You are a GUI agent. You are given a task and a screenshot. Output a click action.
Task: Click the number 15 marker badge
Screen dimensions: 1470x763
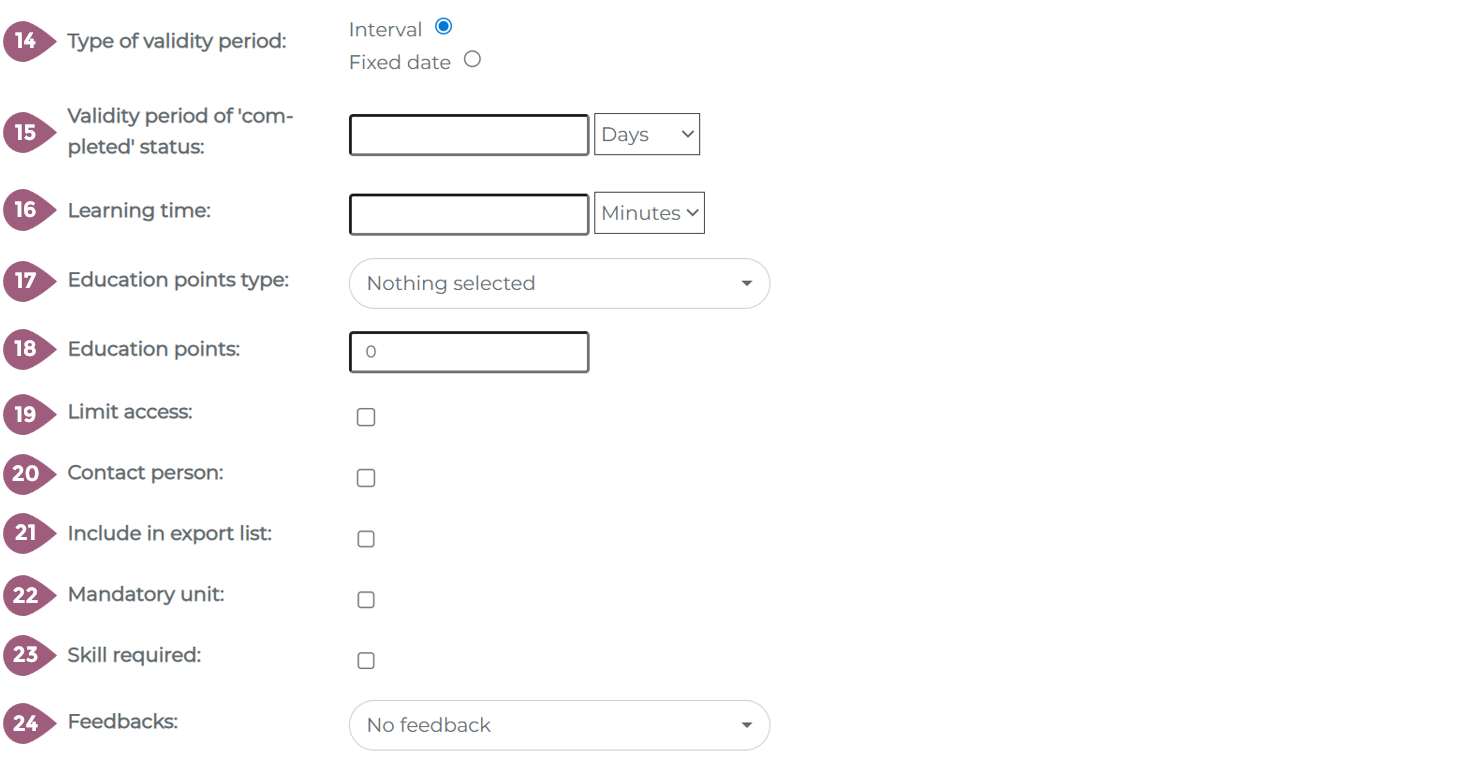26,133
